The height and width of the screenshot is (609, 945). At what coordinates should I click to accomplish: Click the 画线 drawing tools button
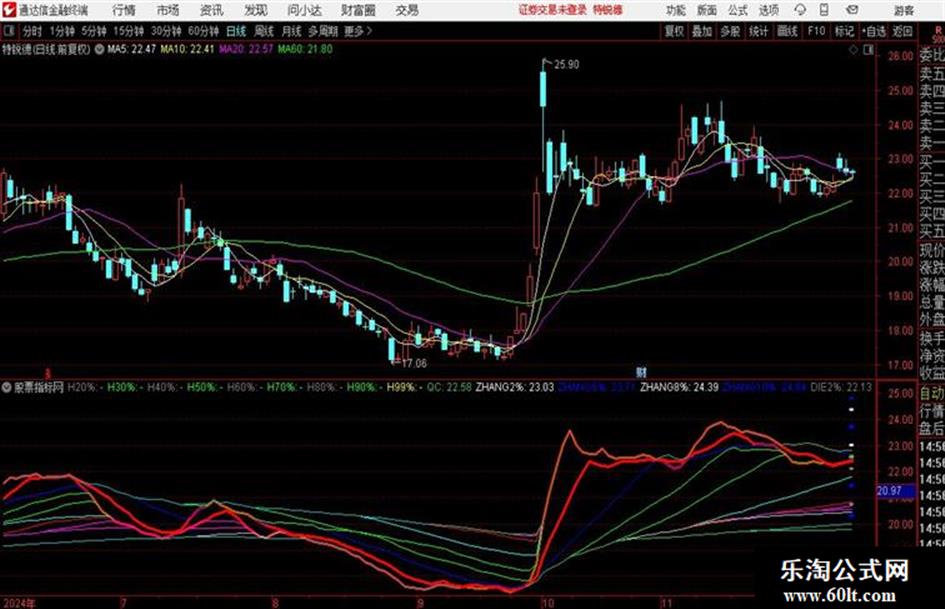tap(787, 31)
